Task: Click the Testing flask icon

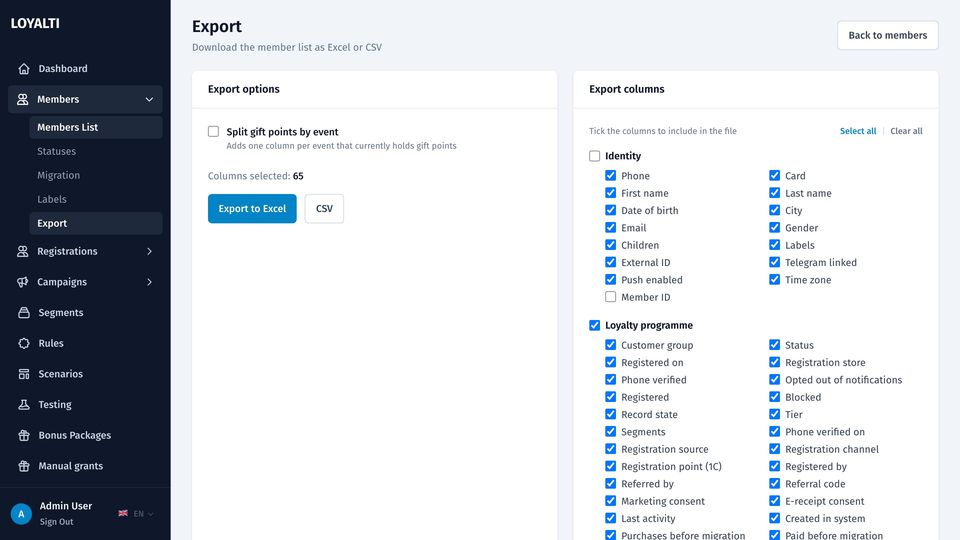Action: coord(24,404)
